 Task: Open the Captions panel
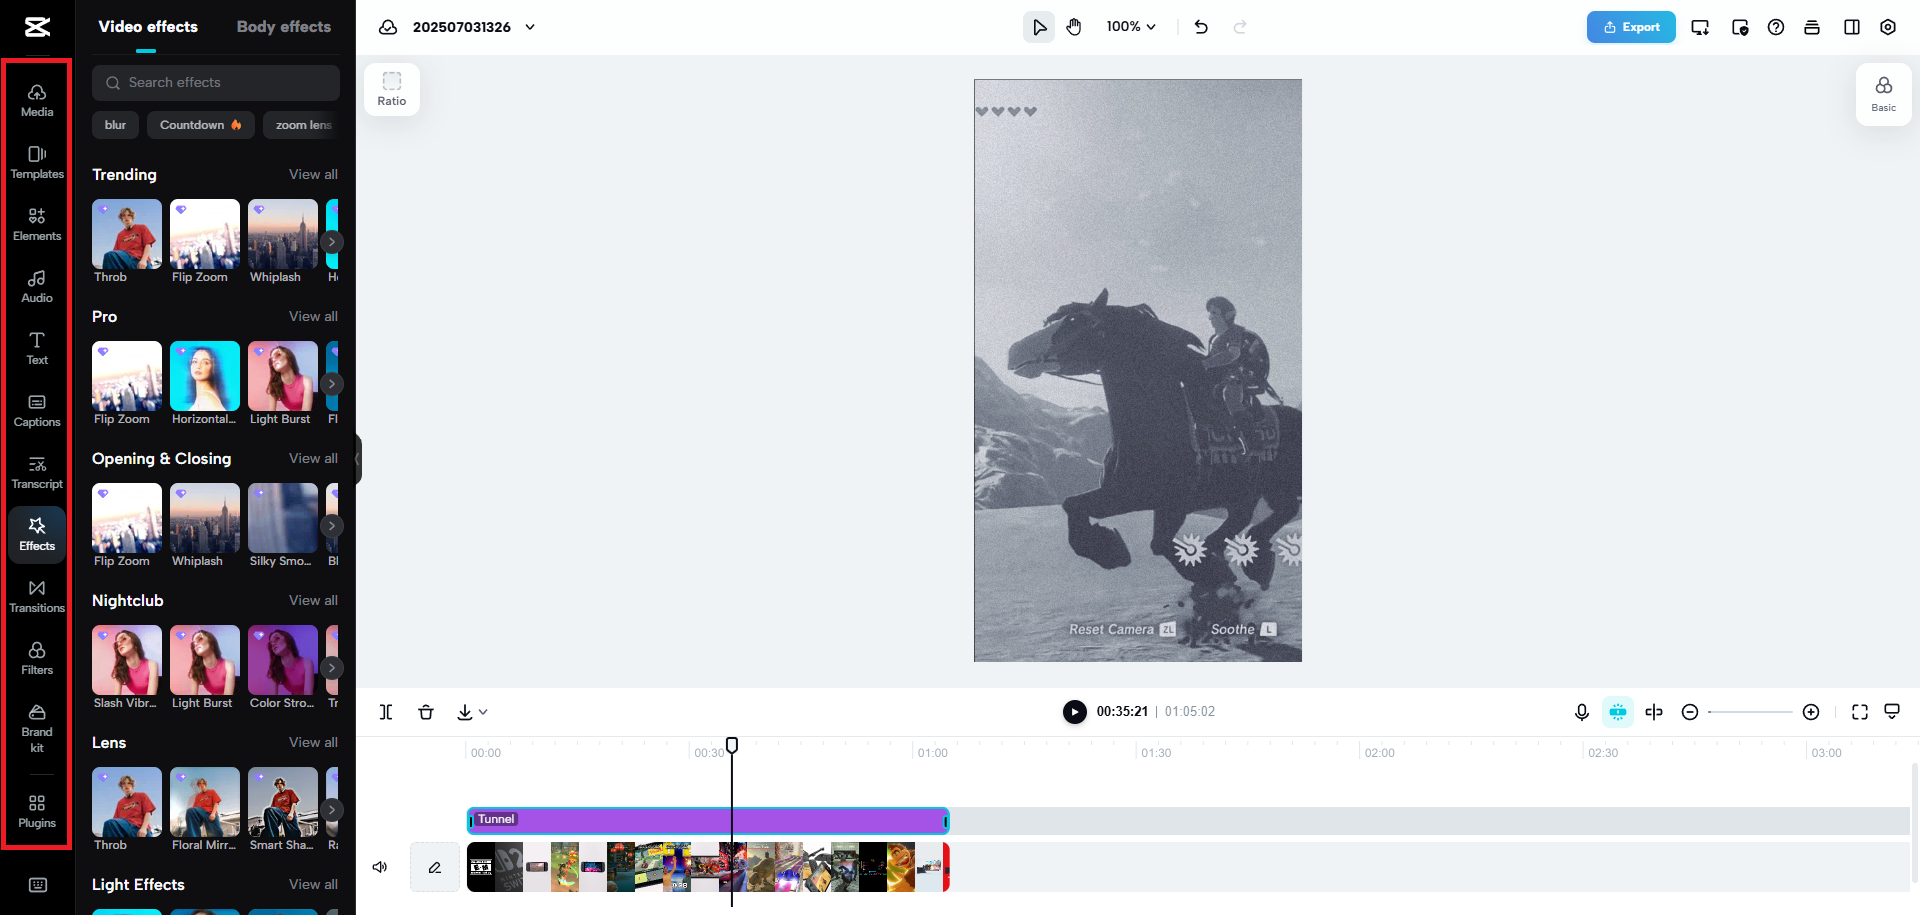pos(36,410)
